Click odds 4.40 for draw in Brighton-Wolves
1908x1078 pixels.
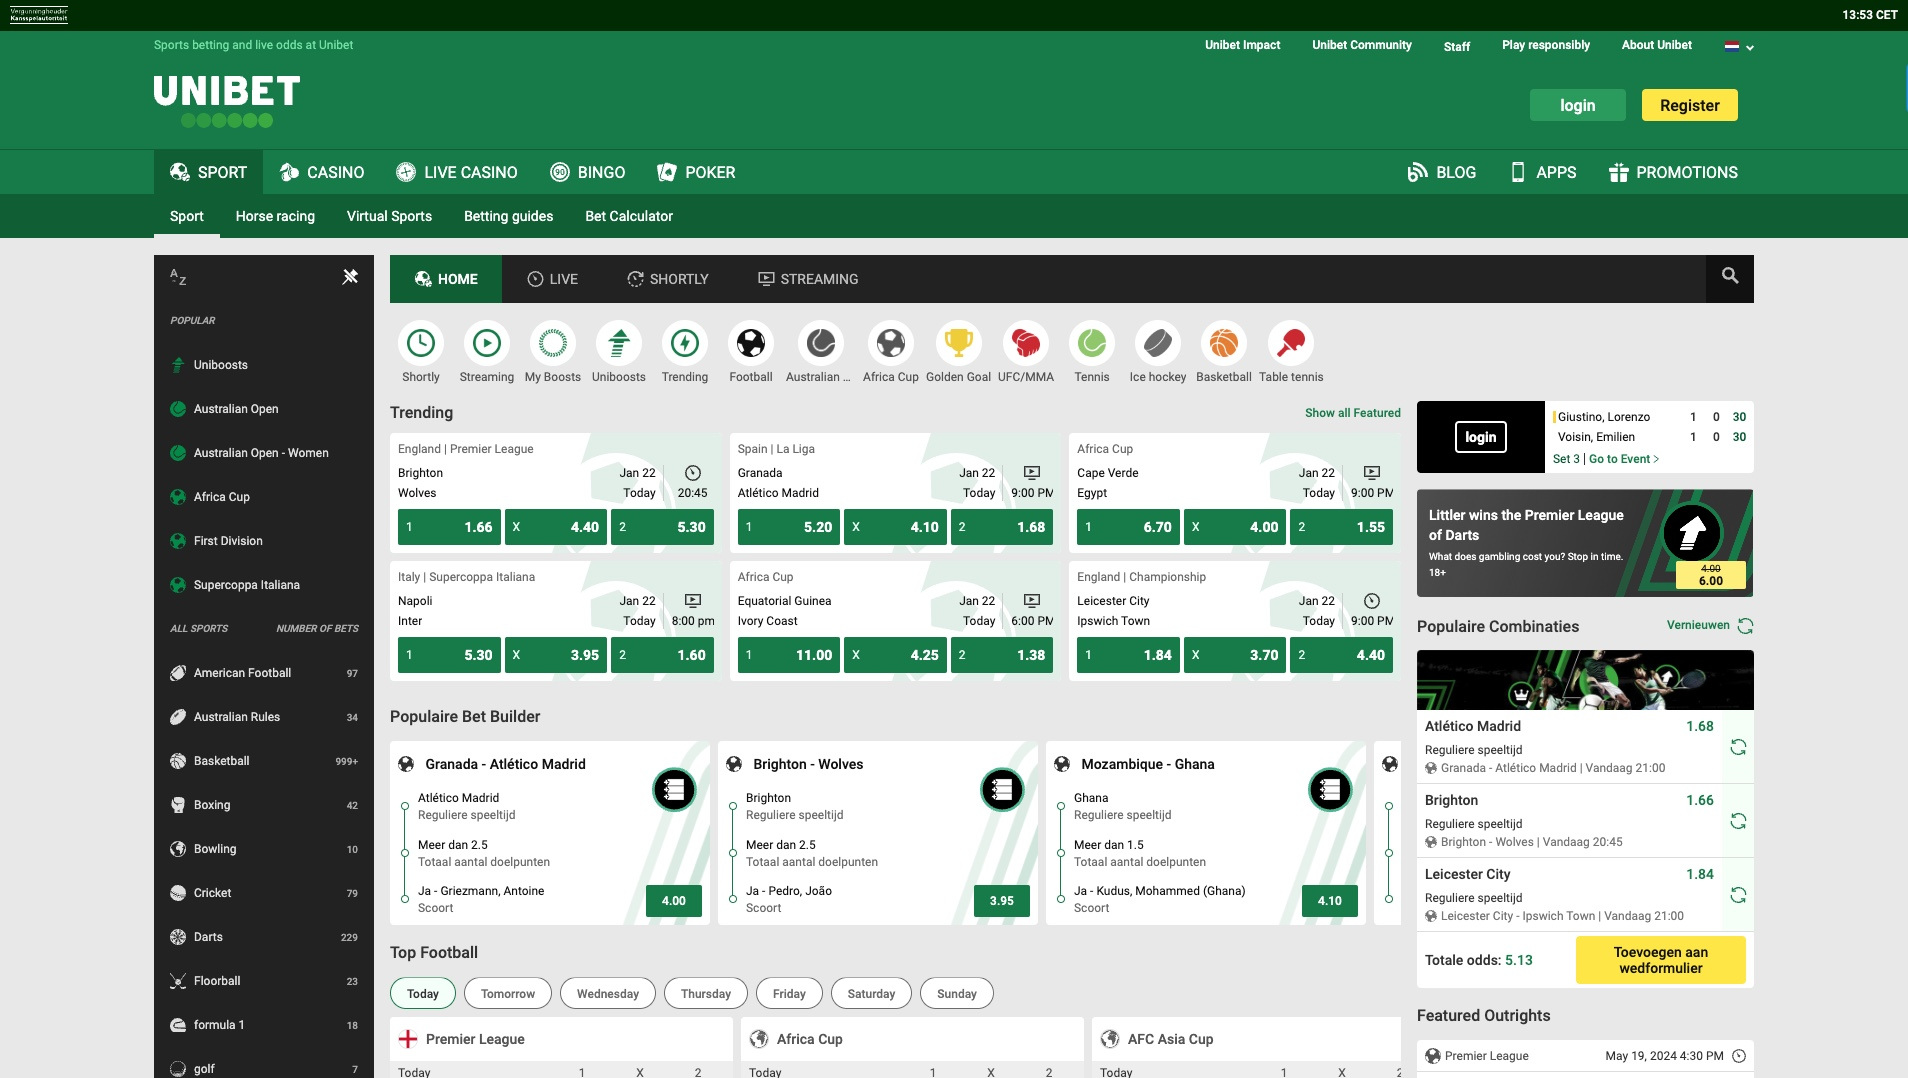555,527
